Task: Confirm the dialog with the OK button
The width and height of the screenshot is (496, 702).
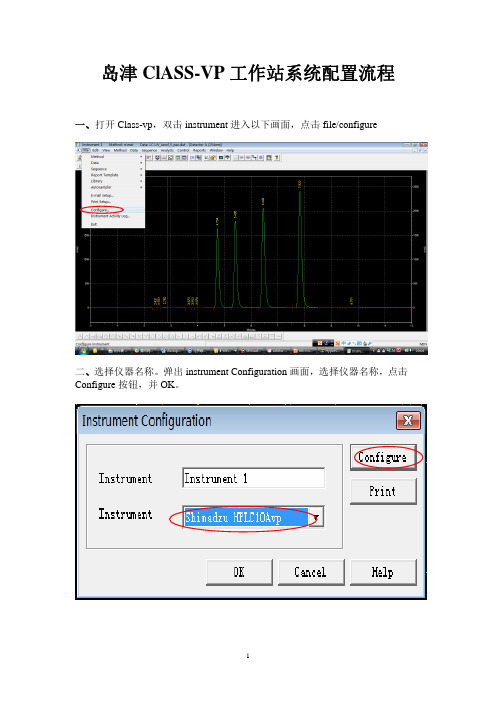Action: 239,572
